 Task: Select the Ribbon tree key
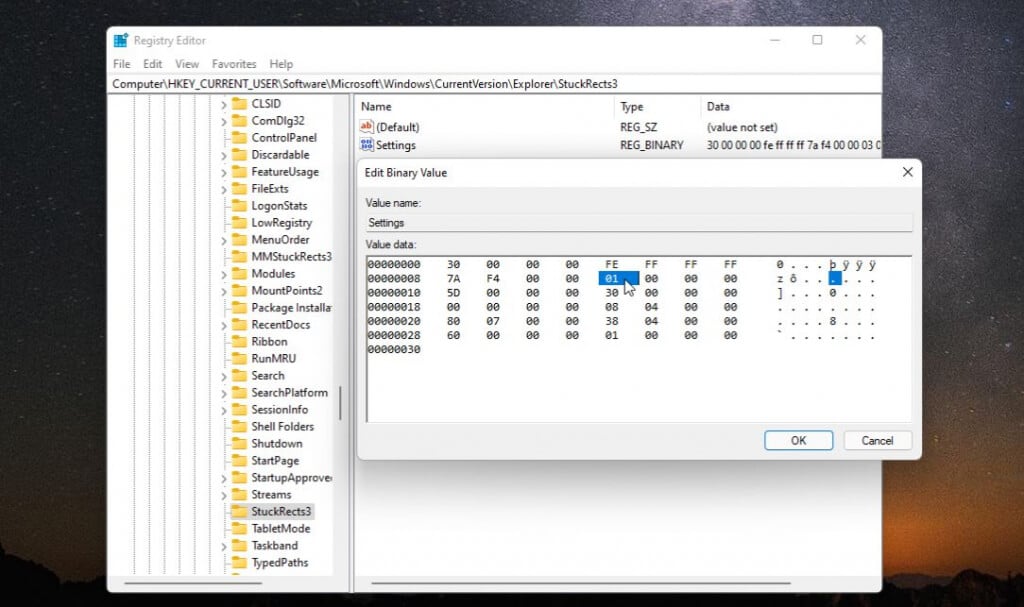(x=269, y=341)
